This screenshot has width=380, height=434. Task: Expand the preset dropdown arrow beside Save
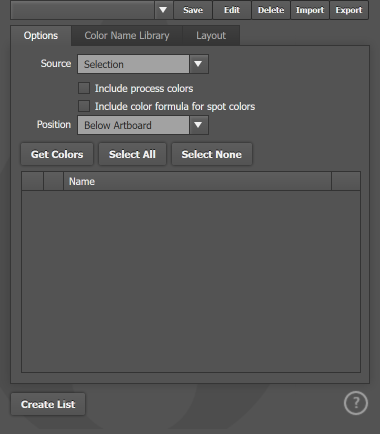point(163,10)
